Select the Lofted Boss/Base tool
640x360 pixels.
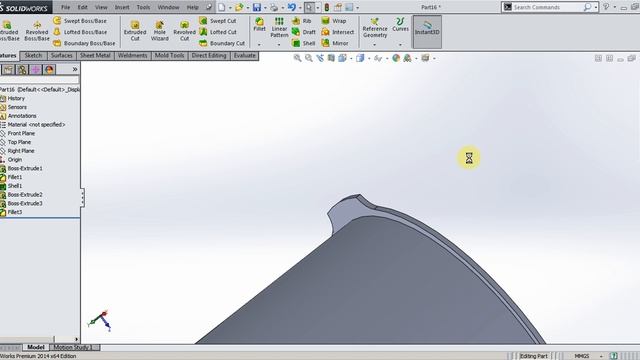click(80, 32)
